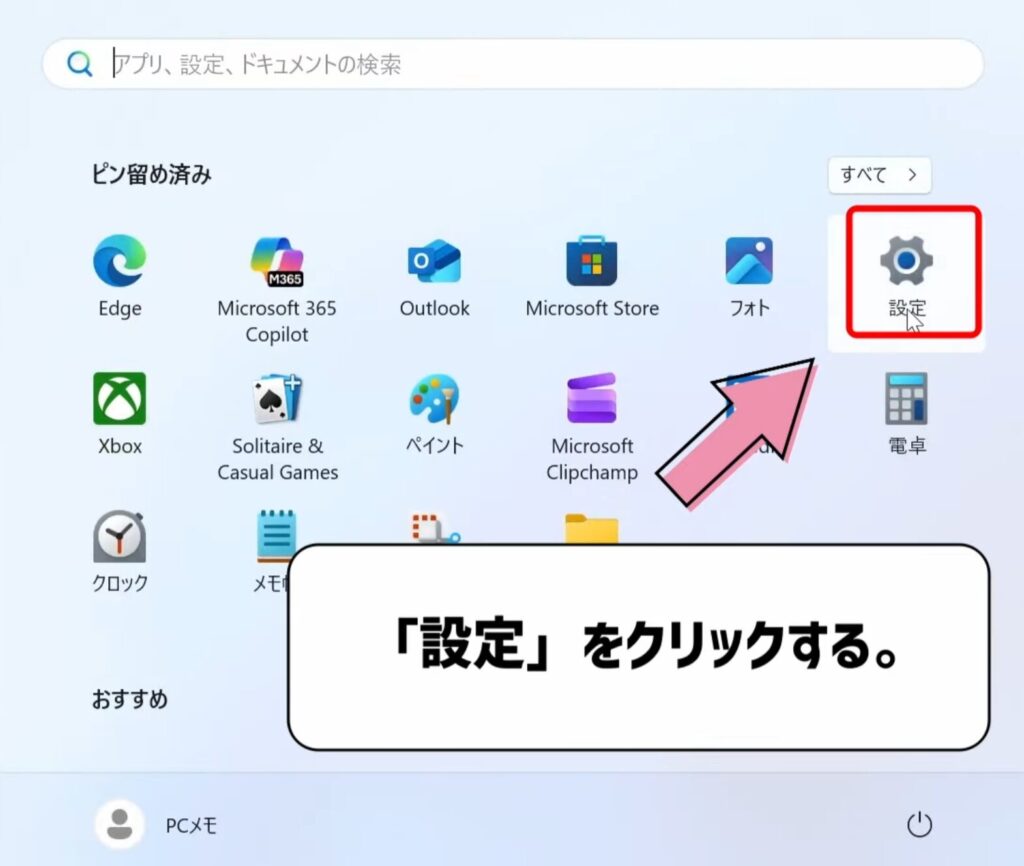1024x866 pixels.
Task: Open the フォト (Photos) app
Action: tap(749, 263)
